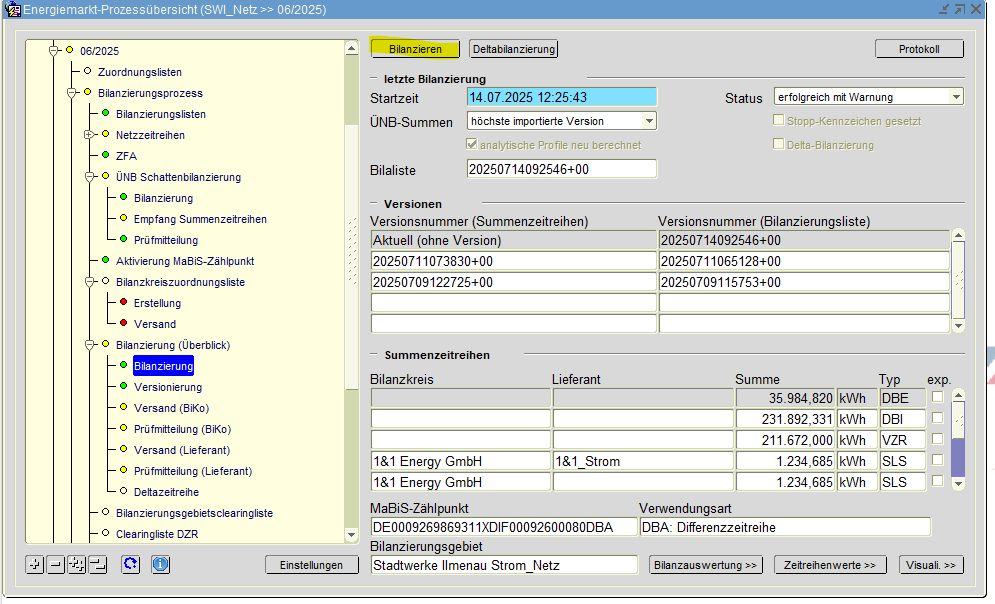Expand the Netzzeitreihen tree node
The height and width of the screenshot is (604, 995).
pyautogui.click(x=89, y=135)
